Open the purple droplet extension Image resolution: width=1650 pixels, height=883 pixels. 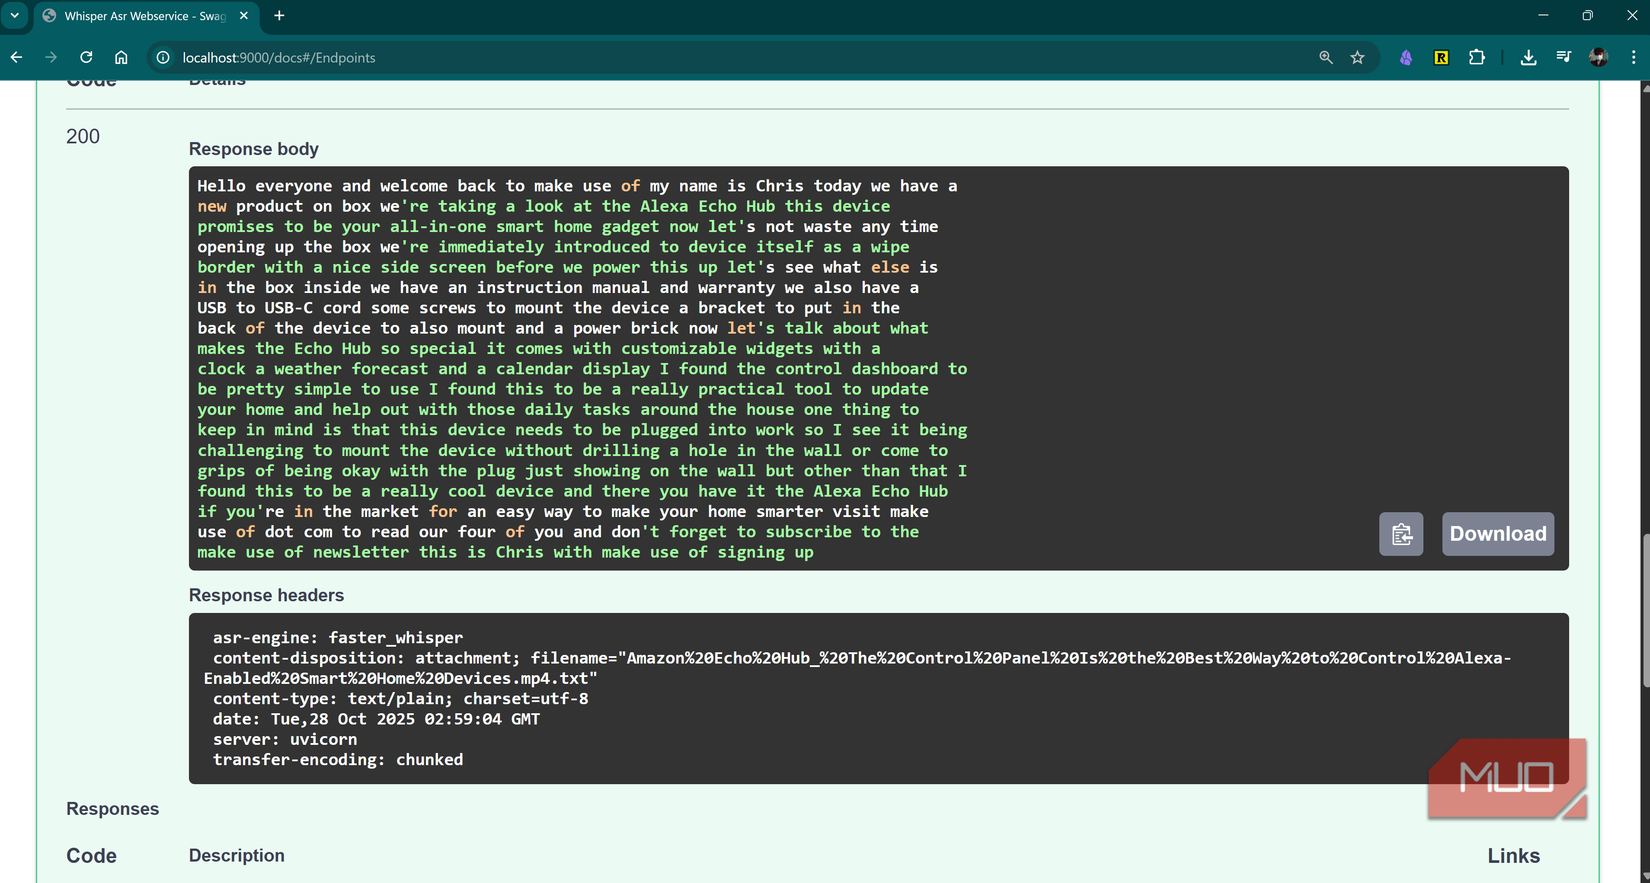(x=1406, y=58)
